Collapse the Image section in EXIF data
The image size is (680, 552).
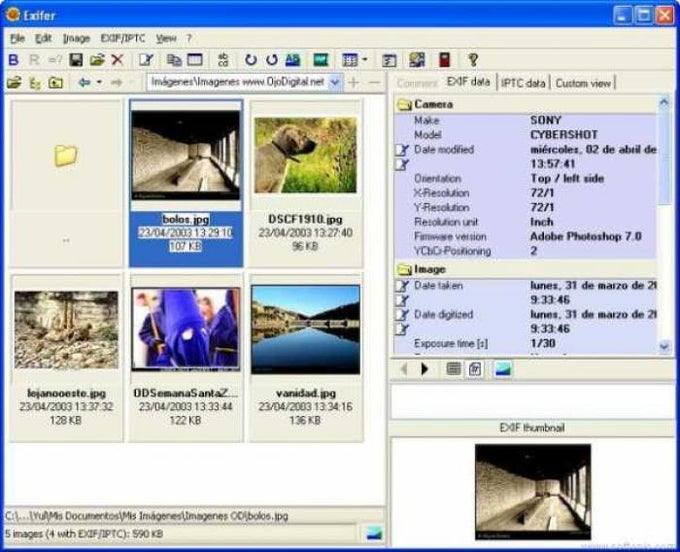click(x=405, y=269)
